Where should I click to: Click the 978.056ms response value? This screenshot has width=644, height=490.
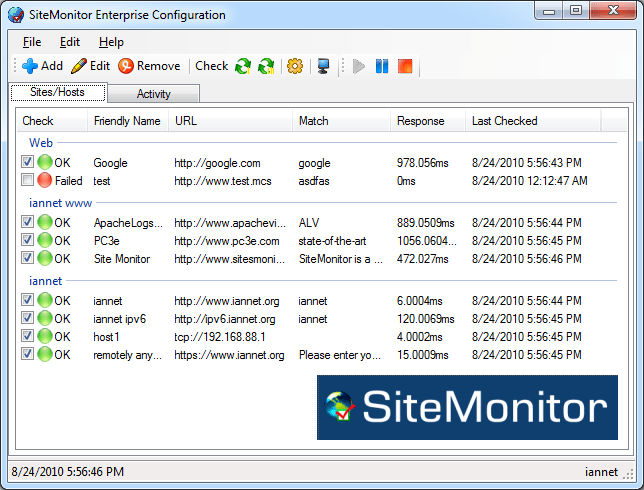(423, 163)
